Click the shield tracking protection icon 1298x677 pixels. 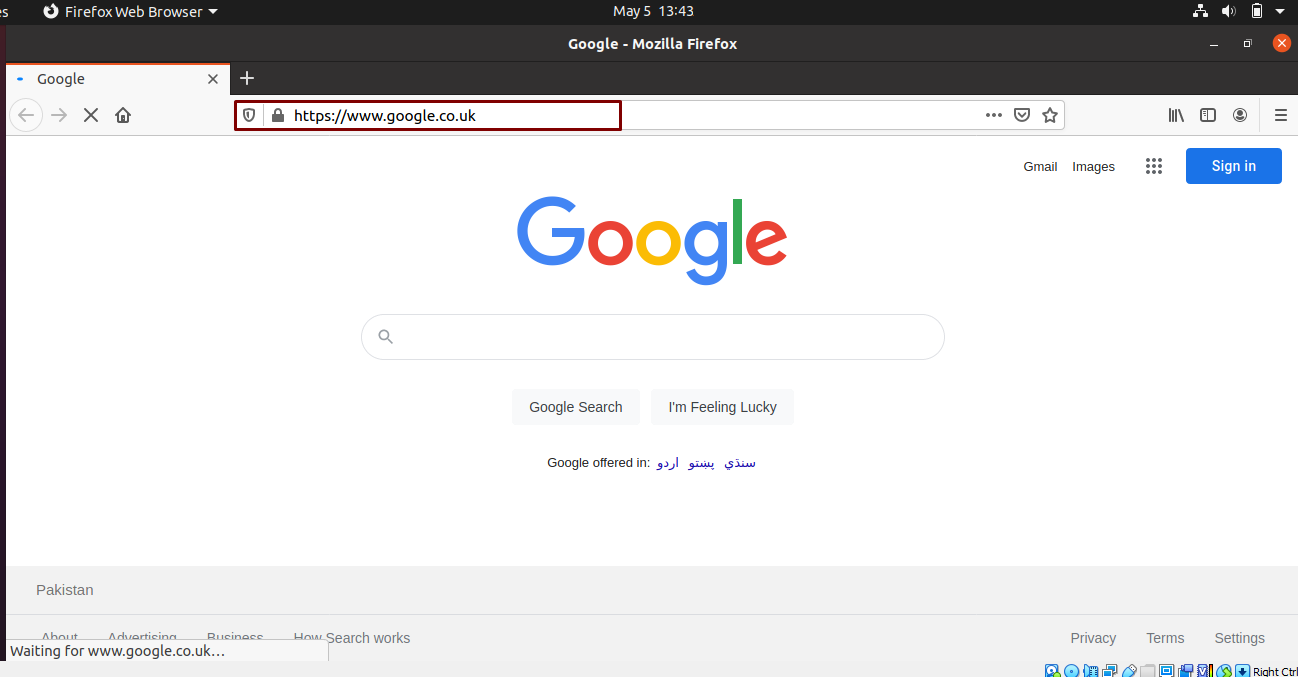click(x=248, y=115)
